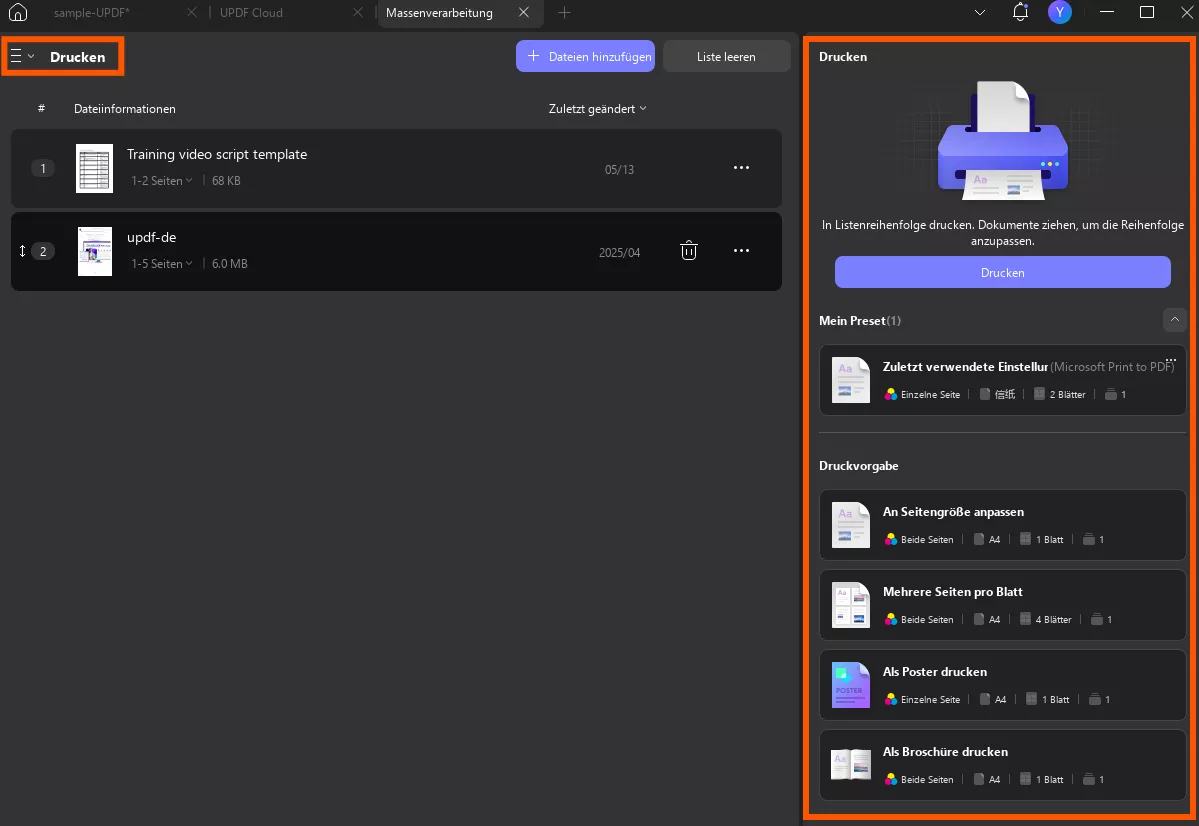Click the 6.0 MB file size
The image size is (1199, 826).
[229, 263]
